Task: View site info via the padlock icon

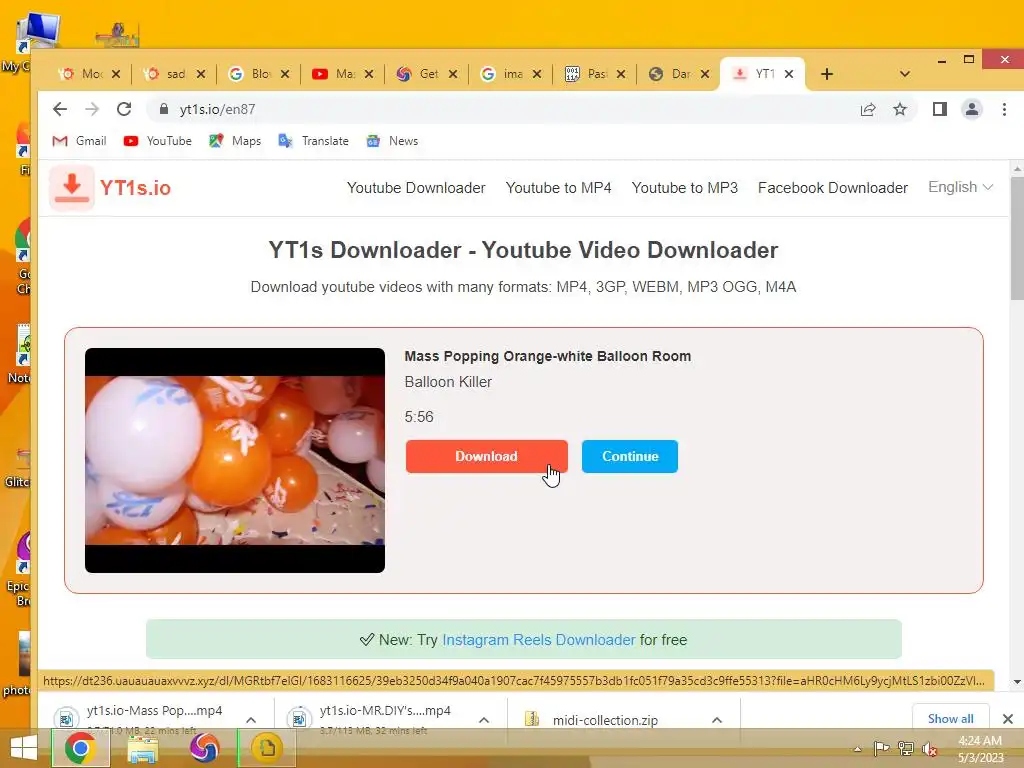Action: 164,109
